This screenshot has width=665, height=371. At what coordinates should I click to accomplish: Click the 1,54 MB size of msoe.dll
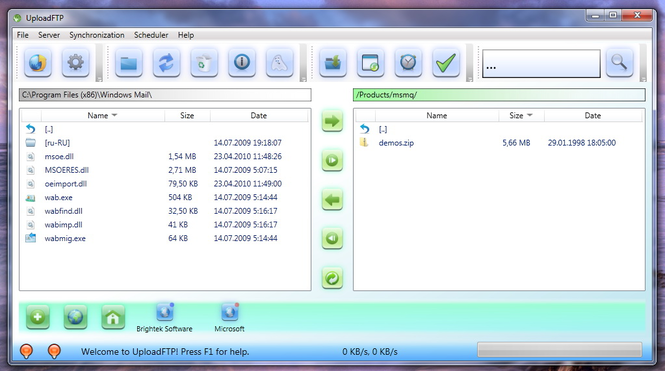(182, 156)
